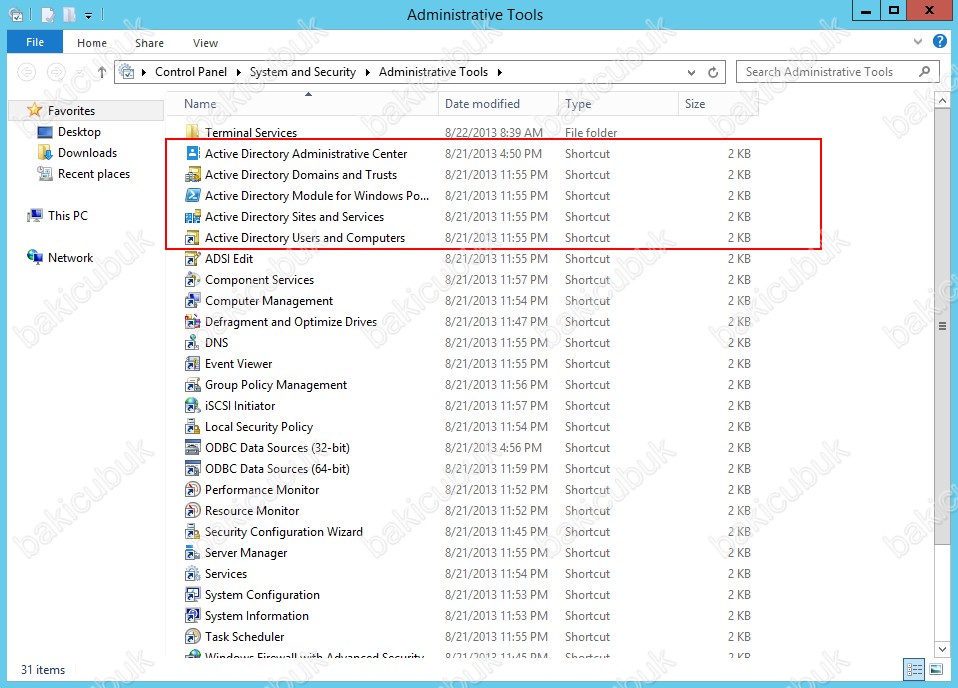Click the scrollbar up arrow
The width and height of the screenshot is (958, 688).
tap(942, 100)
